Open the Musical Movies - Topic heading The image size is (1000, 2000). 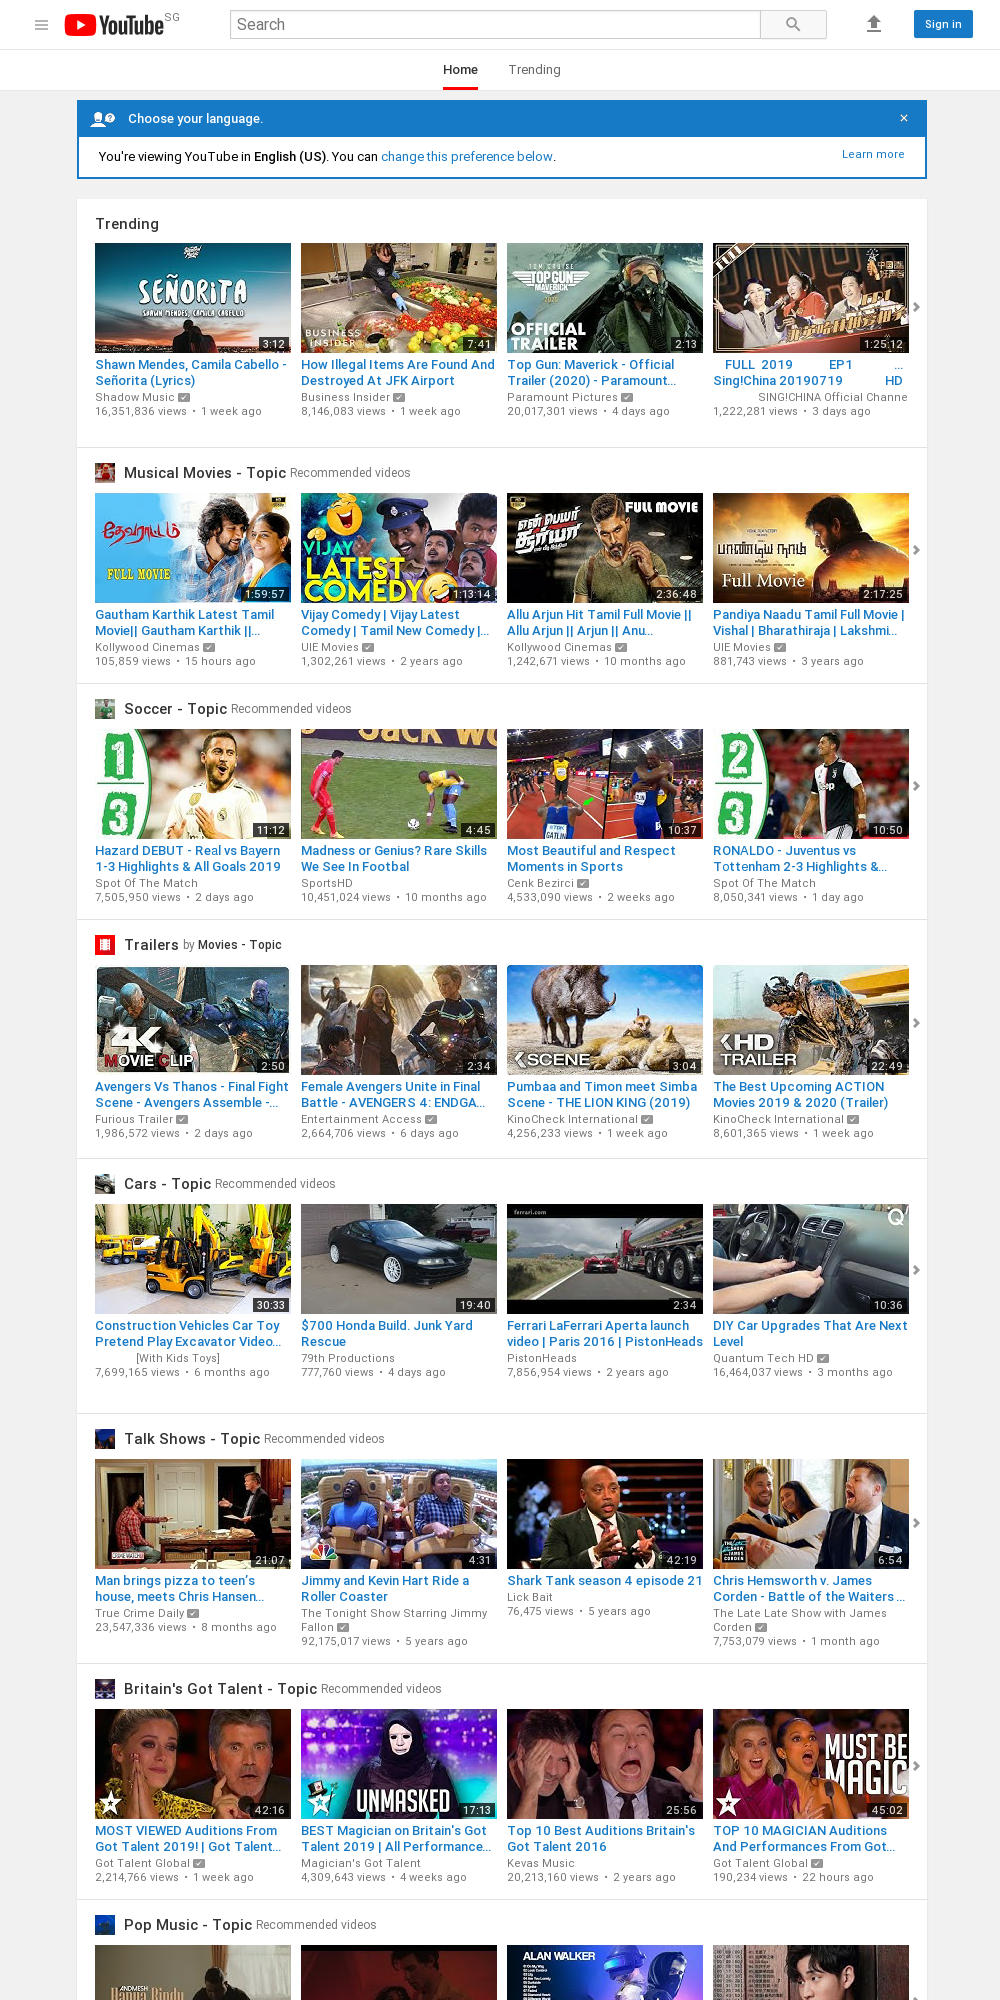pyautogui.click(x=205, y=473)
